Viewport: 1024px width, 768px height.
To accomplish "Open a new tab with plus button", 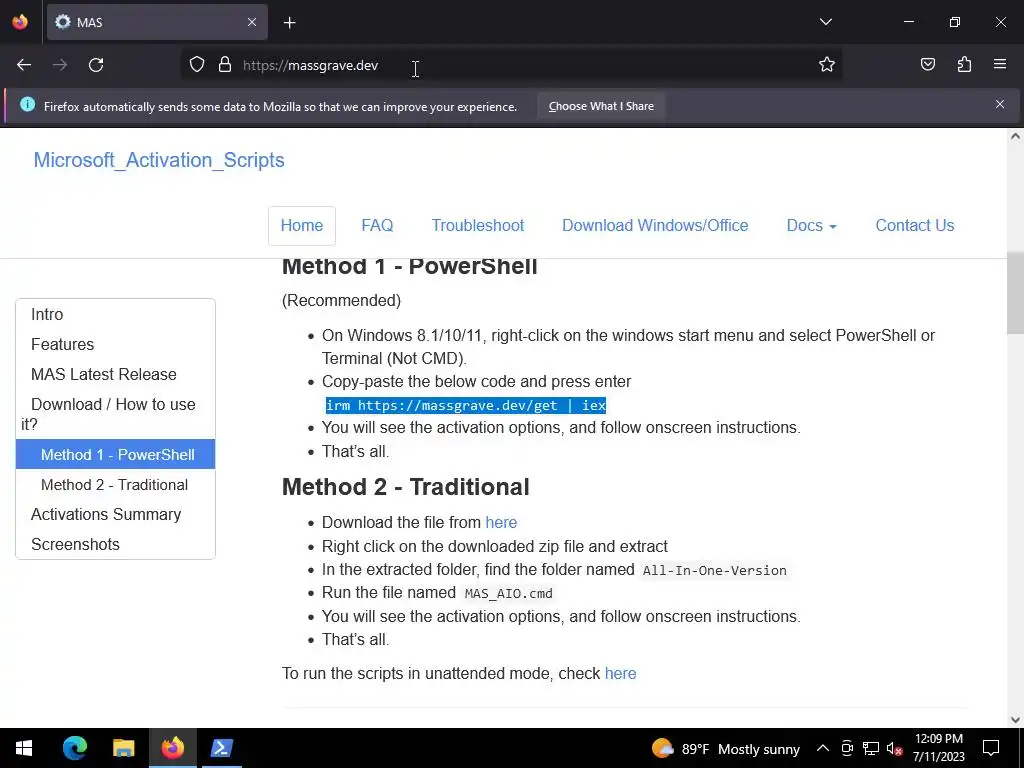I will click(x=289, y=23).
